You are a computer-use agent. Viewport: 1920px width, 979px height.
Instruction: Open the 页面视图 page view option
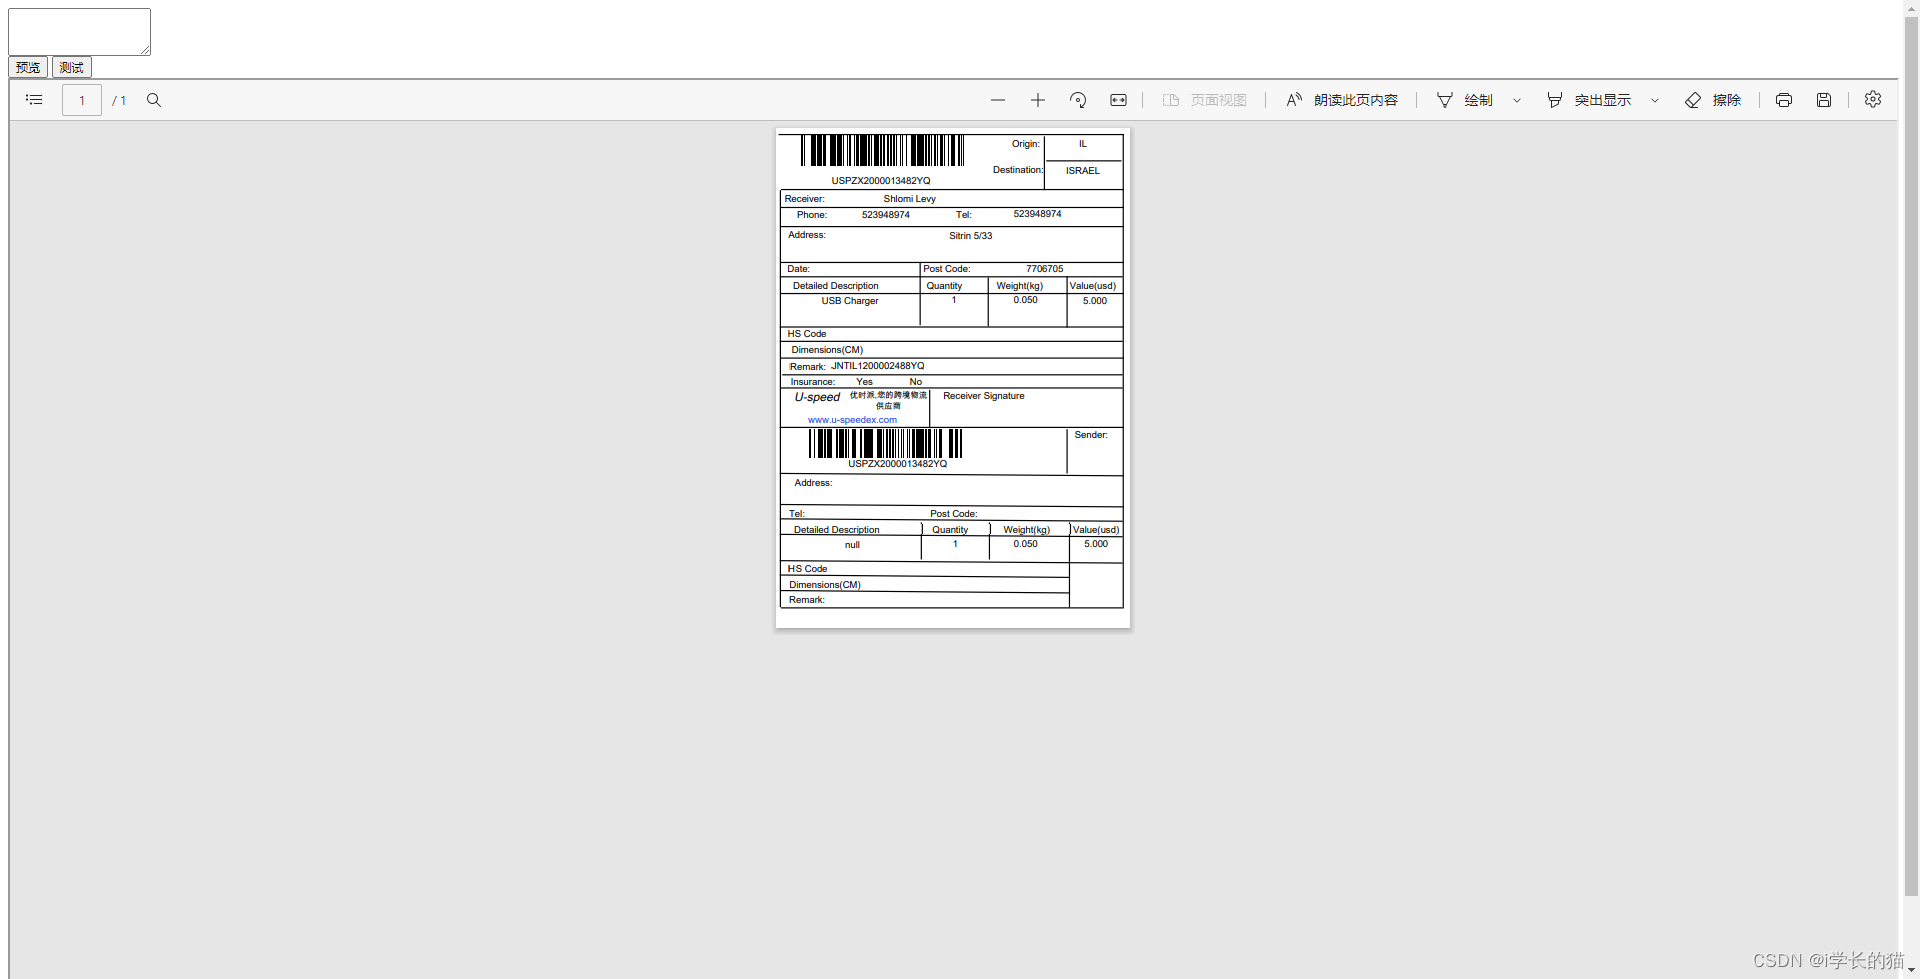[1205, 100]
